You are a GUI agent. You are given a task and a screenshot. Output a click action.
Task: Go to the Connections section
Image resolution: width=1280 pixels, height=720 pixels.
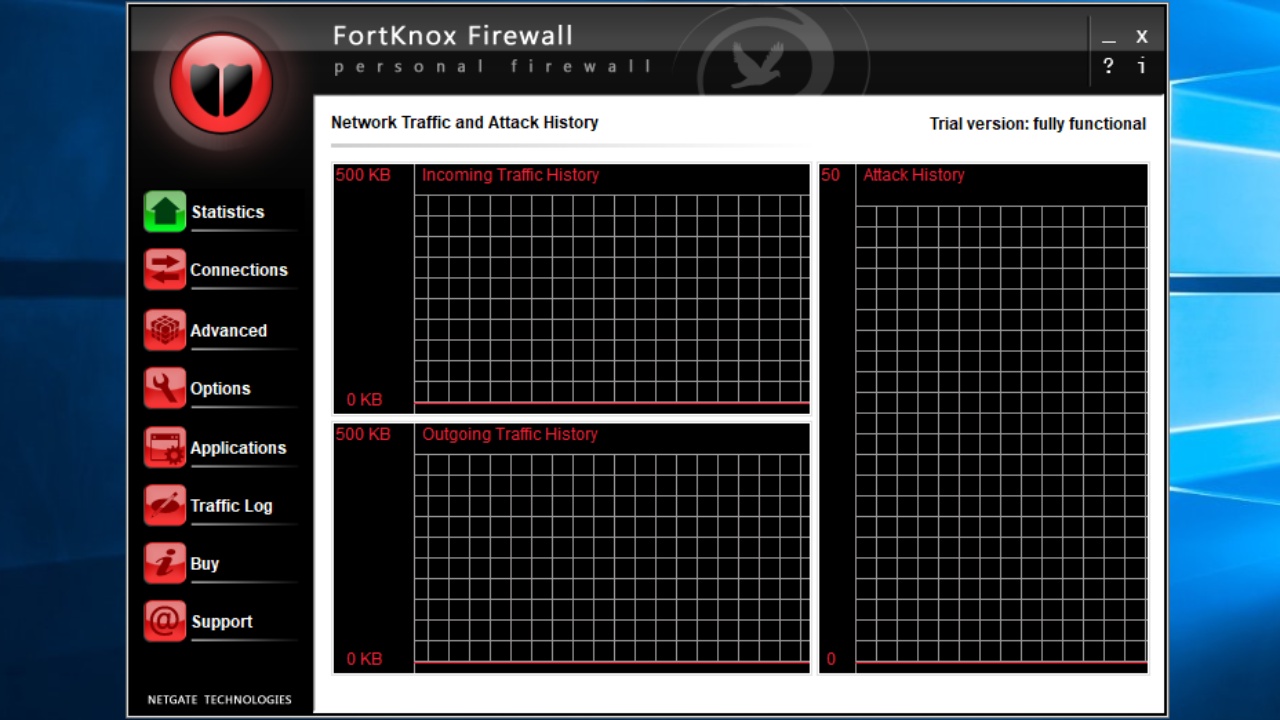(239, 270)
